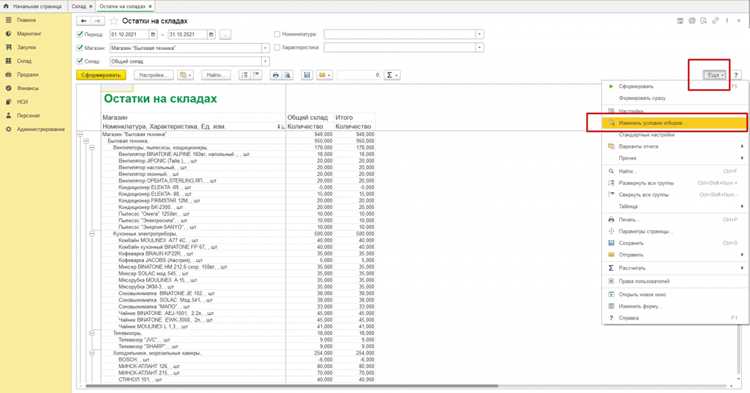
Task: Select Изменить условия отборов menu item
Action: click(673, 123)
